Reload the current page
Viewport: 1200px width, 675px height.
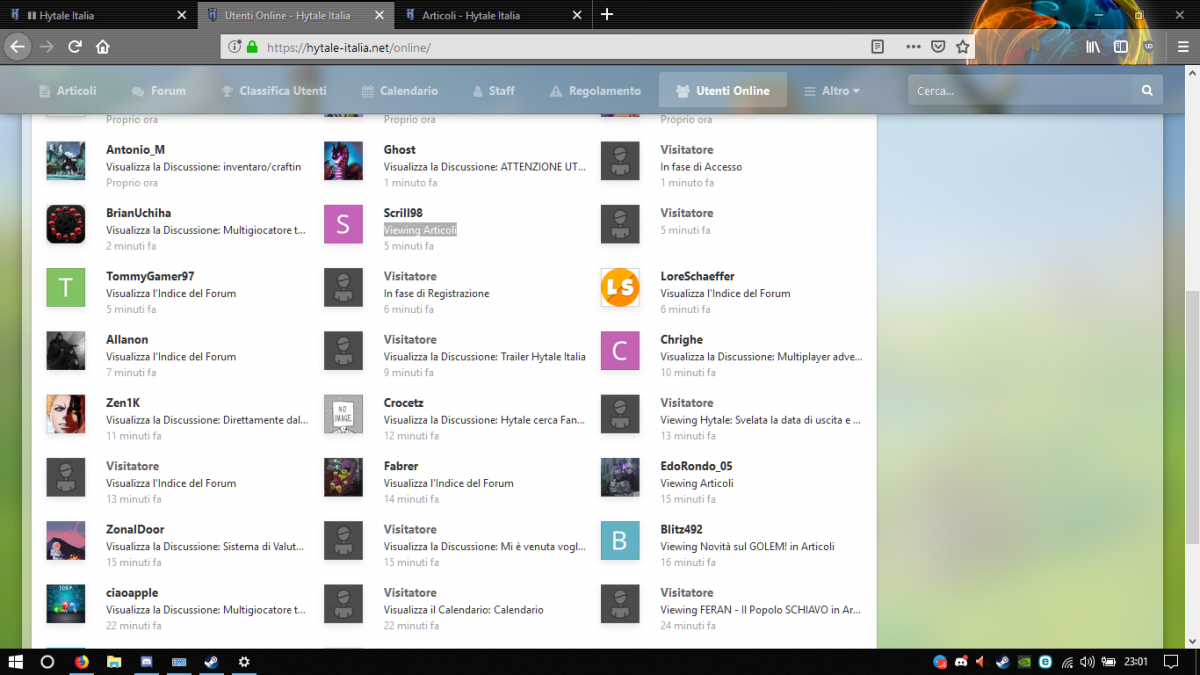click(74, 46)
